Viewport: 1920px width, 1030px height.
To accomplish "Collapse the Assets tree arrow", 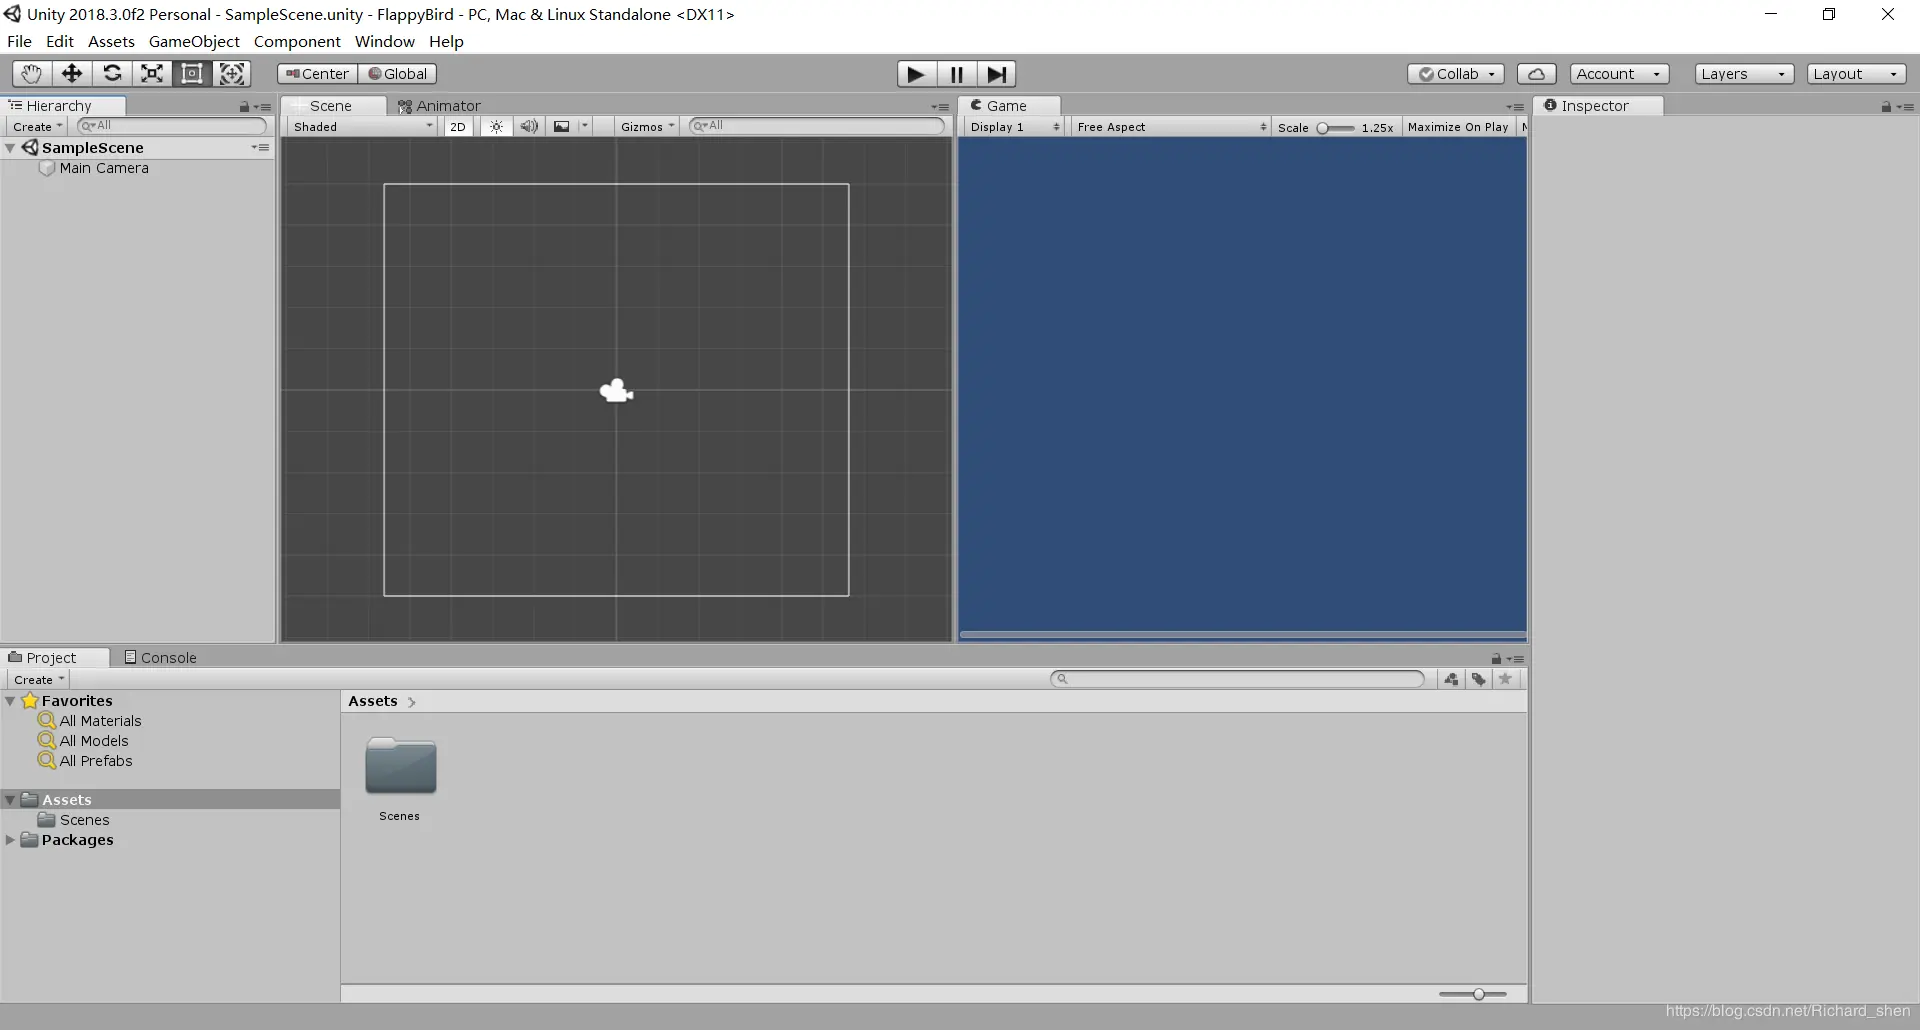I will (10, 800).
